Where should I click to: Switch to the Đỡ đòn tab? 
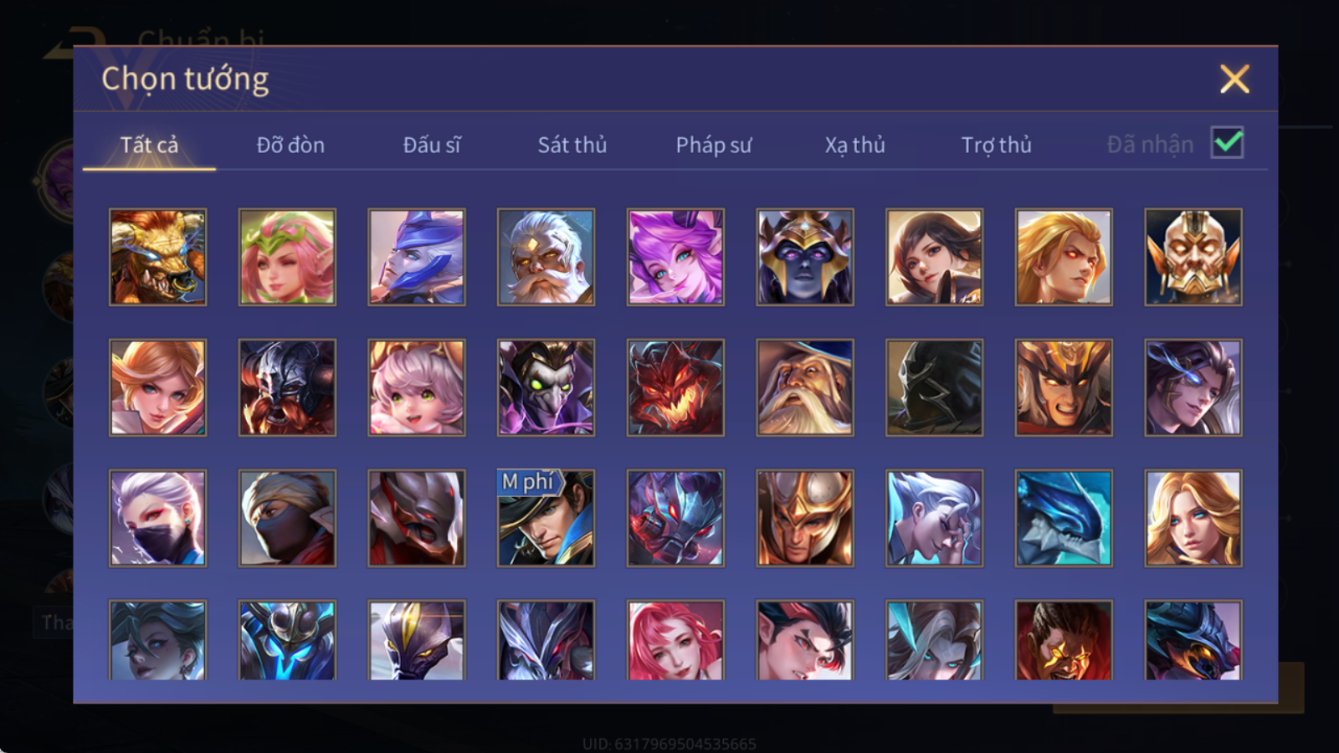[290, 145]
